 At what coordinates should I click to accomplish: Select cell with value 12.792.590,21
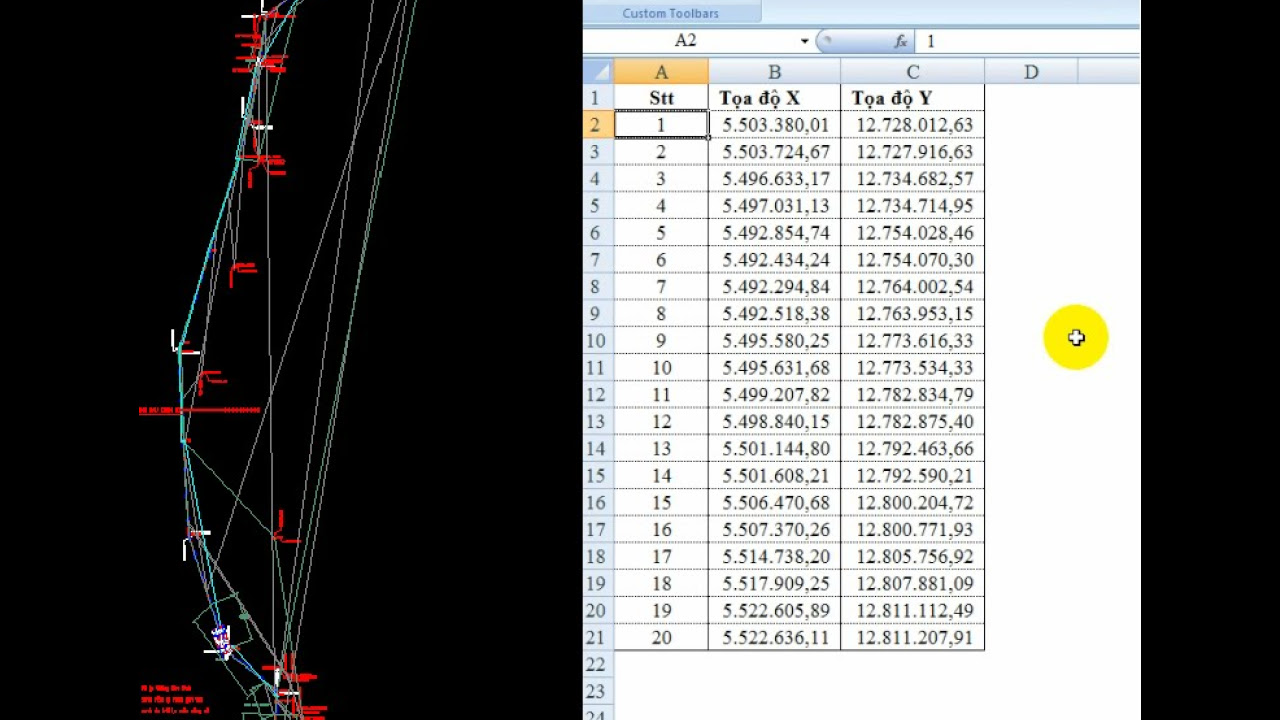(x=912, y=476)
